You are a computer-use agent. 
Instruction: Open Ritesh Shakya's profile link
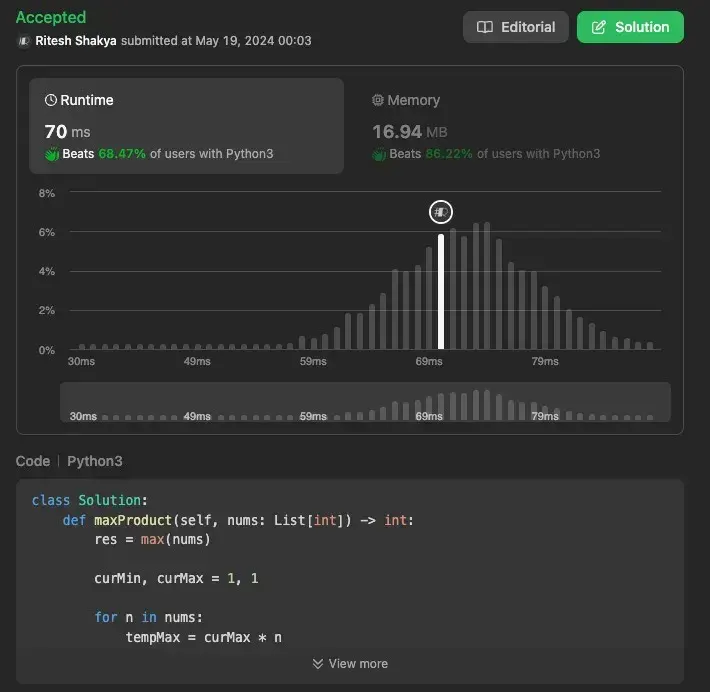76,41
